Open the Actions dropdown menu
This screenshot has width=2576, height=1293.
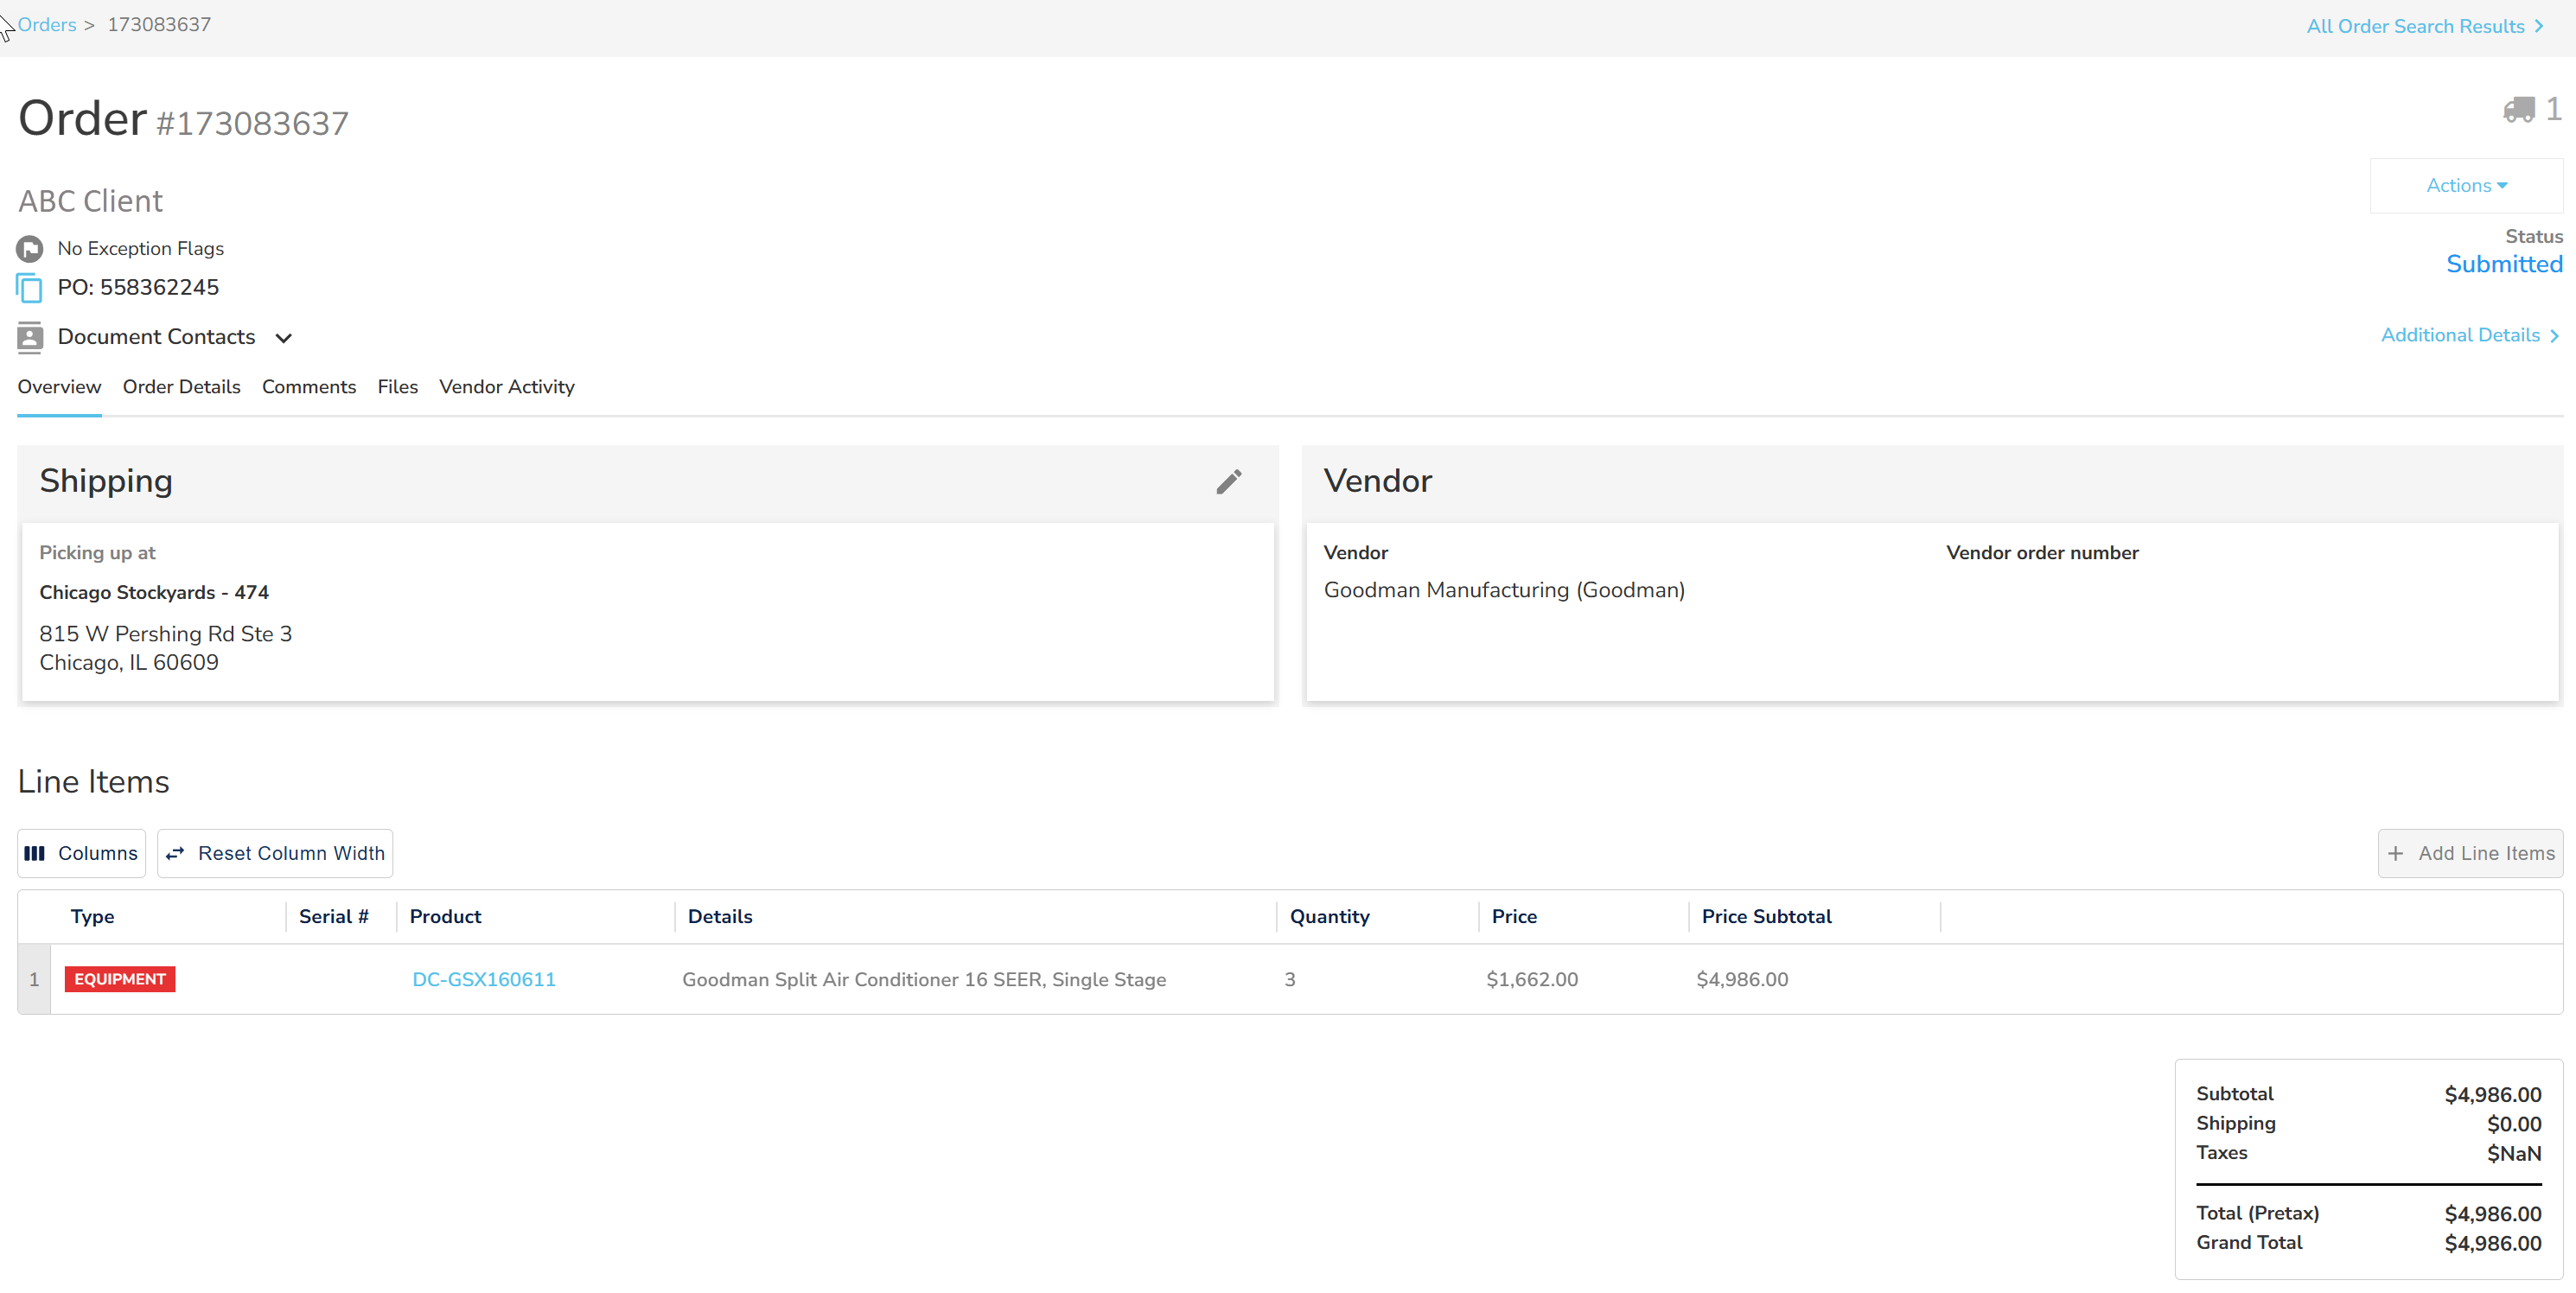click(2466, 186)
